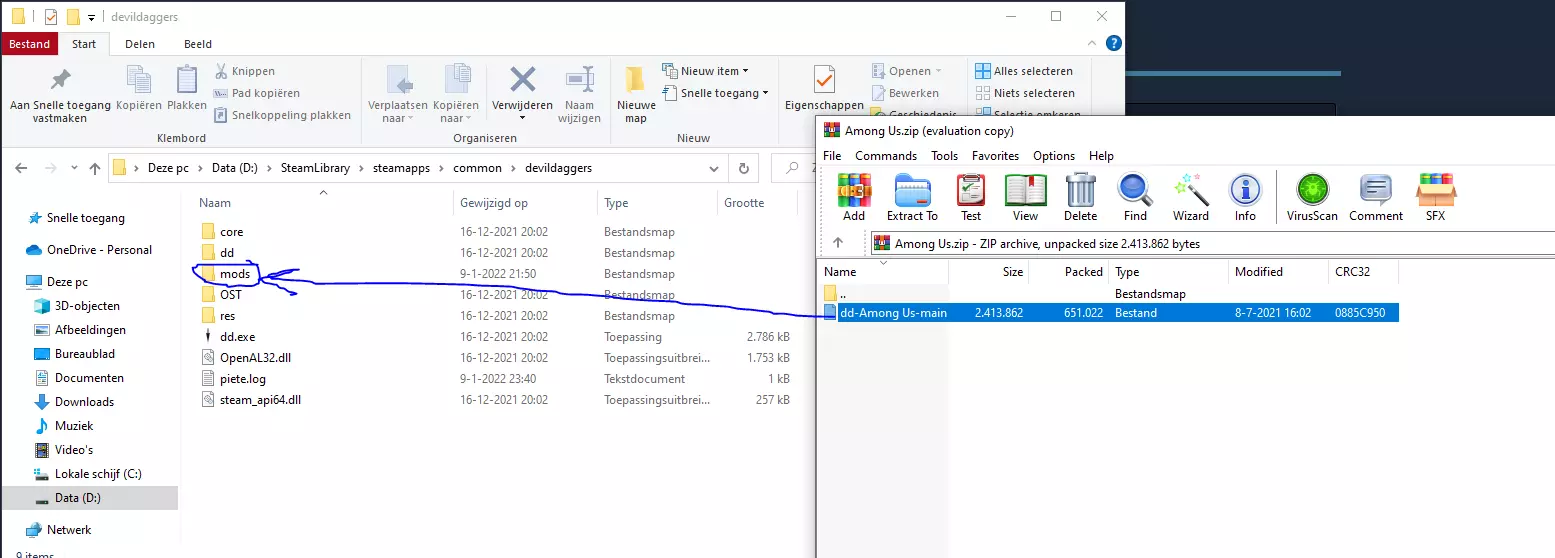Select mods folder in file list
This screenshot has width=1555, height=558.
click(235, 273)
